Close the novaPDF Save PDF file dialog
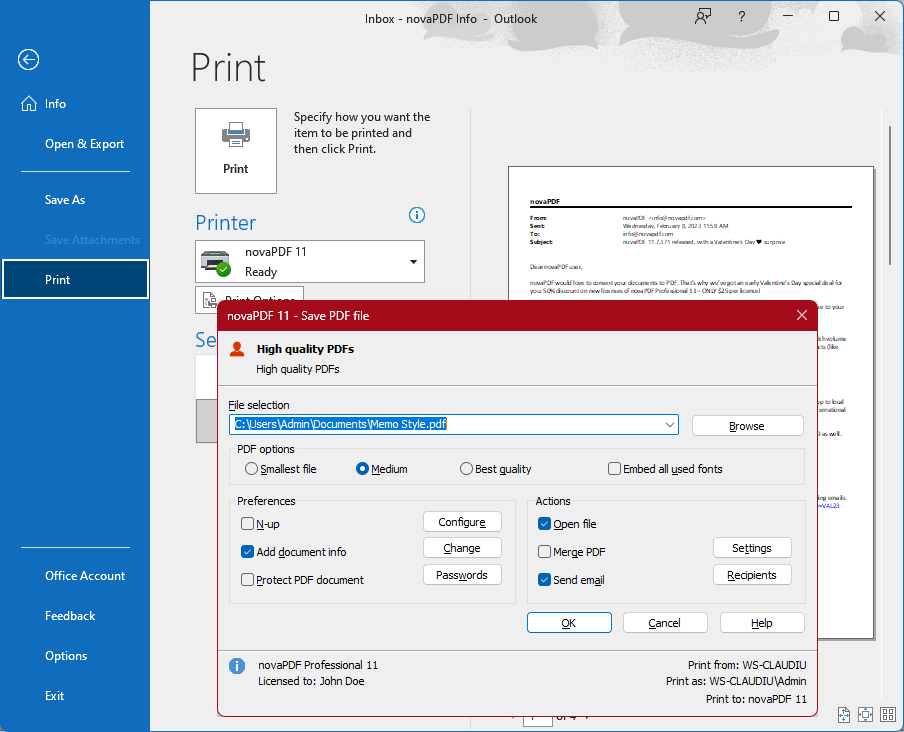Screen dimensions: 904x732 tap(801, 315)
